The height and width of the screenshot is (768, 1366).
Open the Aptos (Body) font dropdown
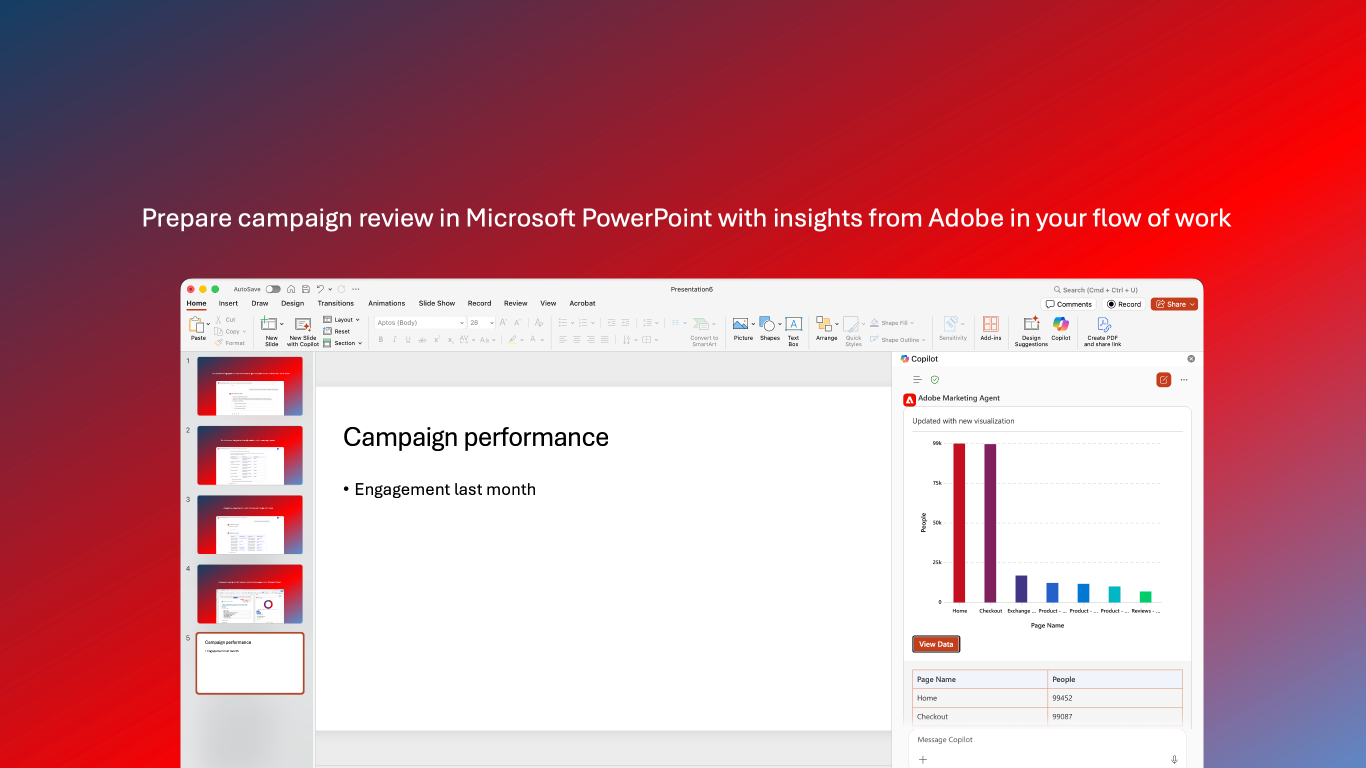click(x=420, y=323)
